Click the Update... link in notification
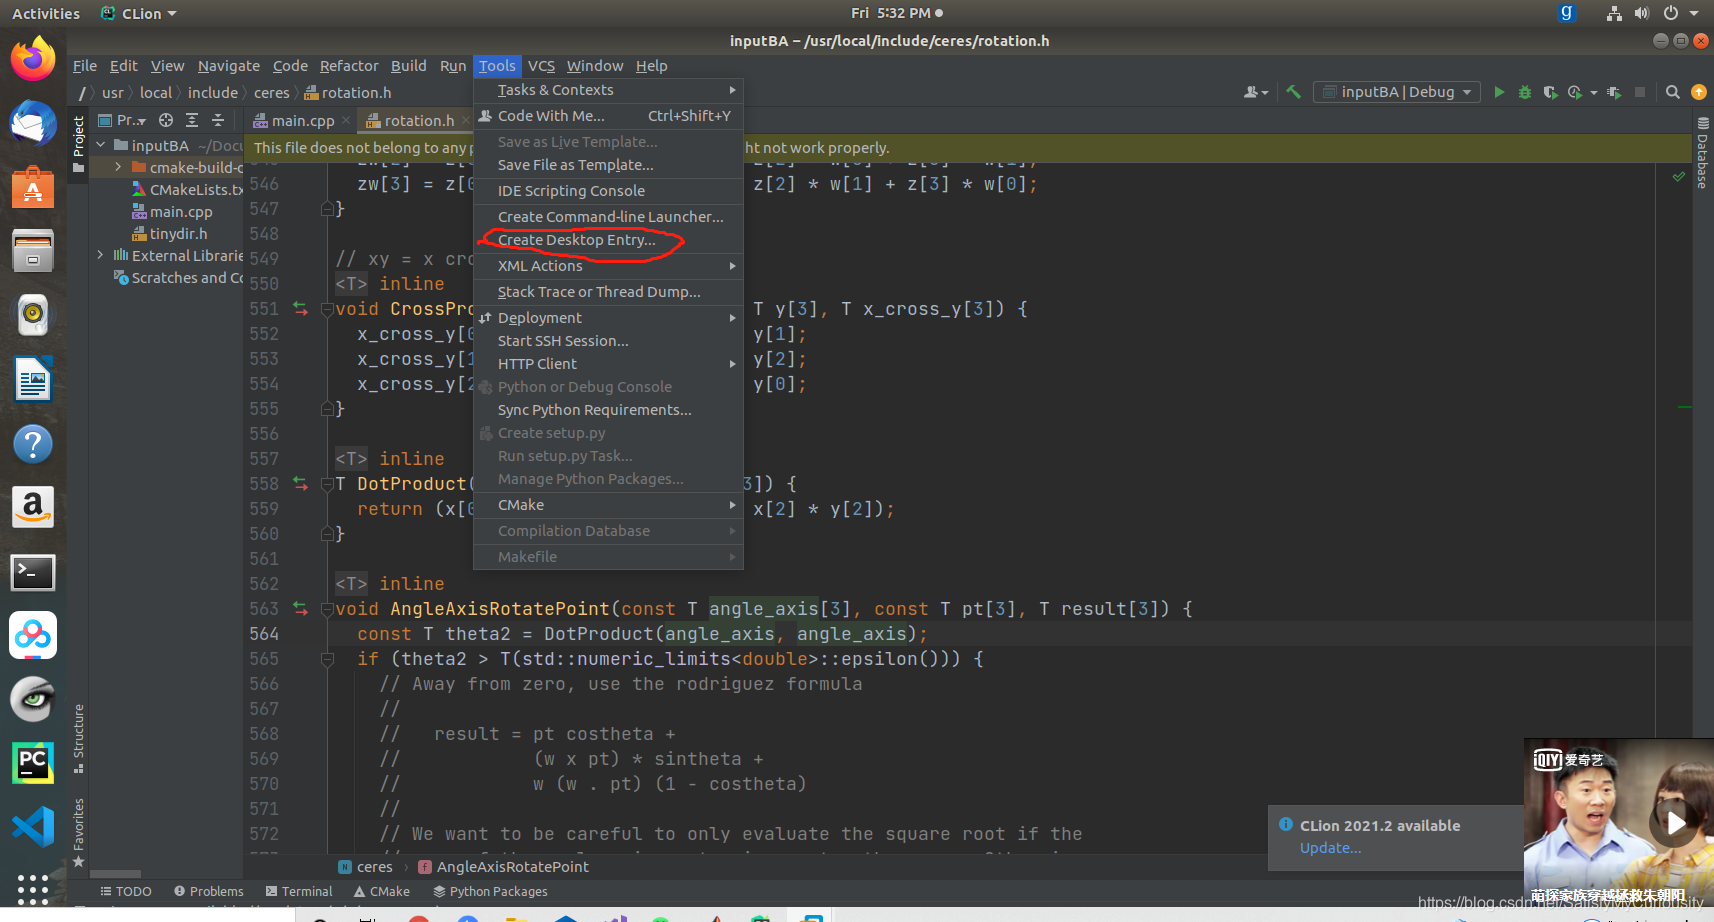The width and height of the screenshot is (1714, 922). pyautogui.click(x=1330, y=848)
